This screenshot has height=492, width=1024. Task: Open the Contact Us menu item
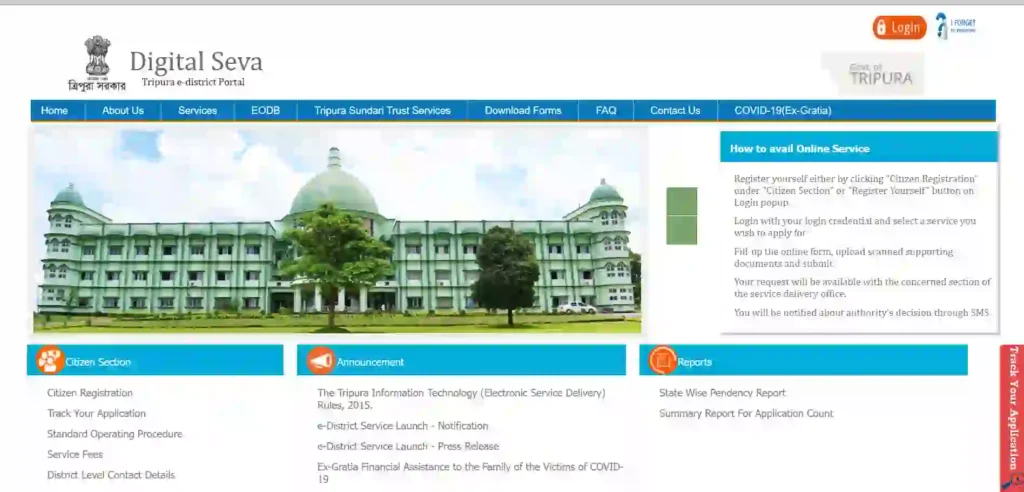point(675,110)
